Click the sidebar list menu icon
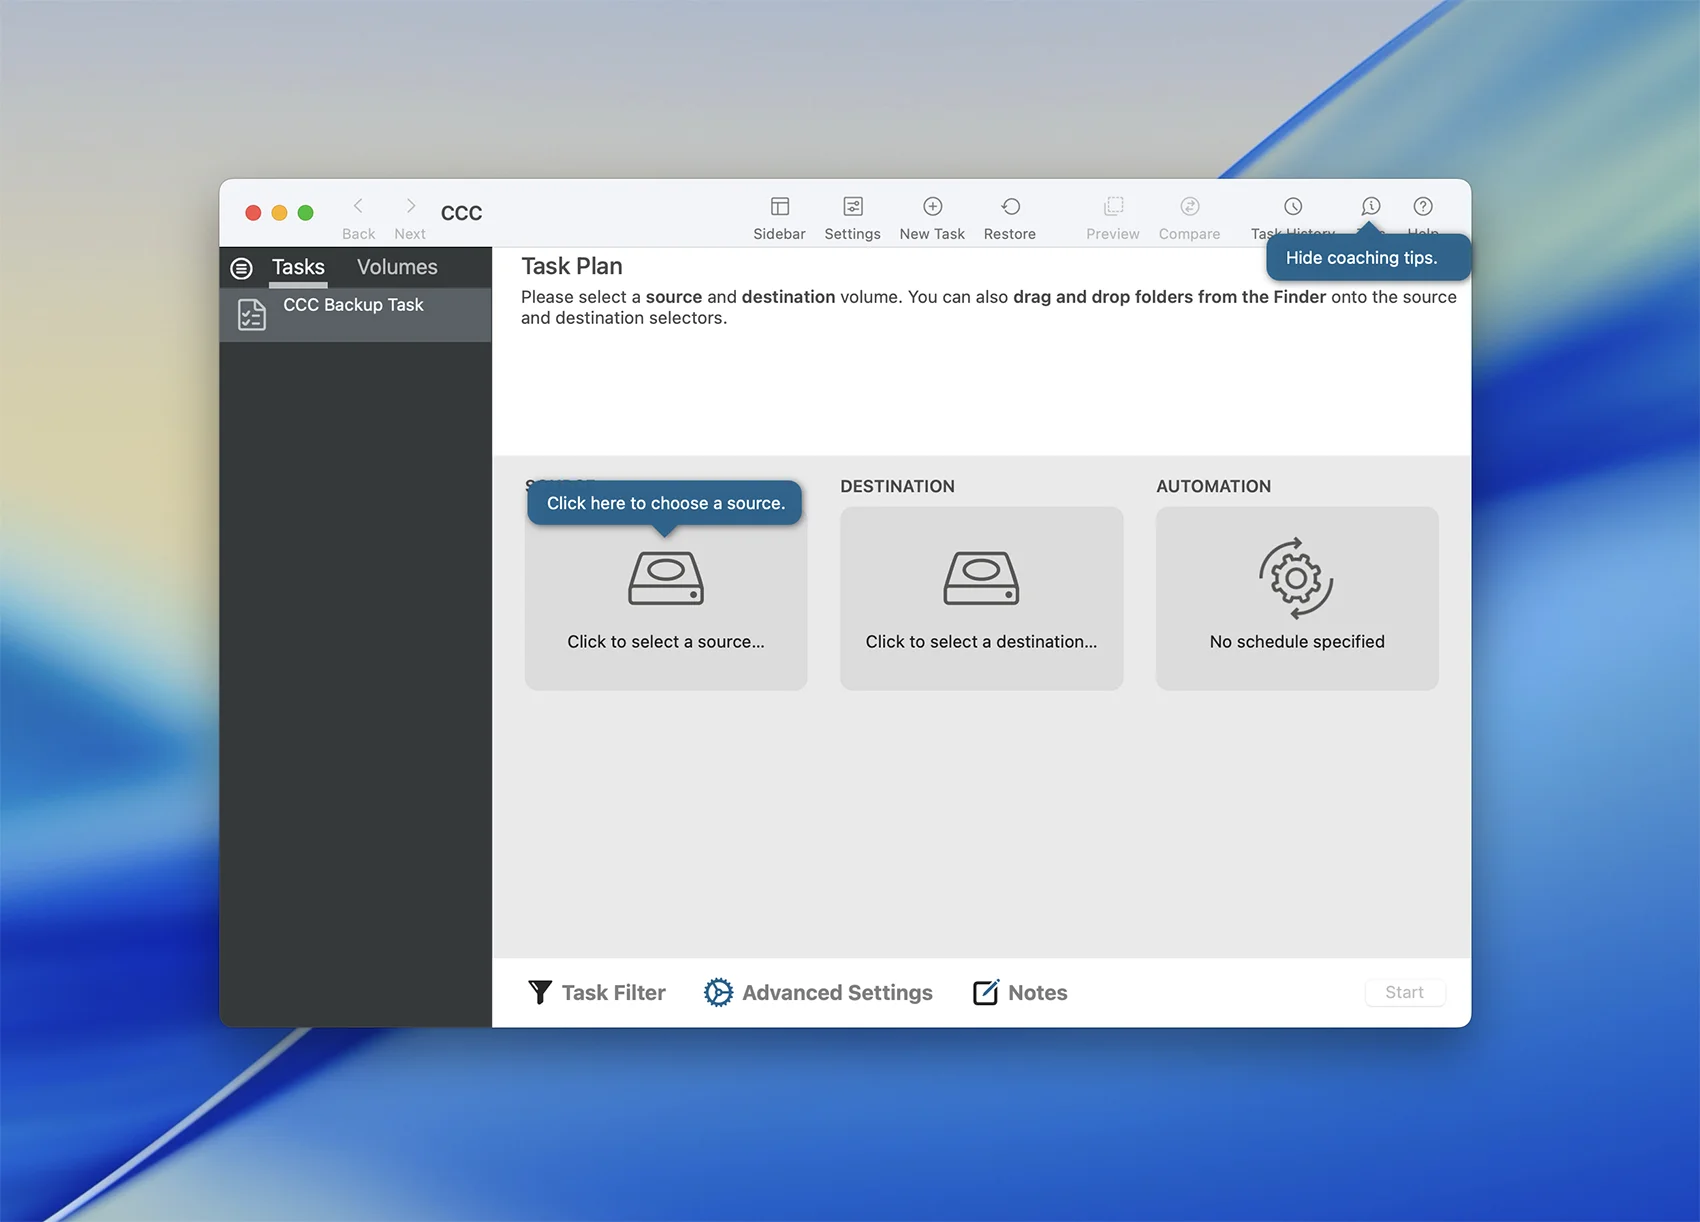Image resolution: width=1700 pixels, height=1222 pixels. click(241, 268)
